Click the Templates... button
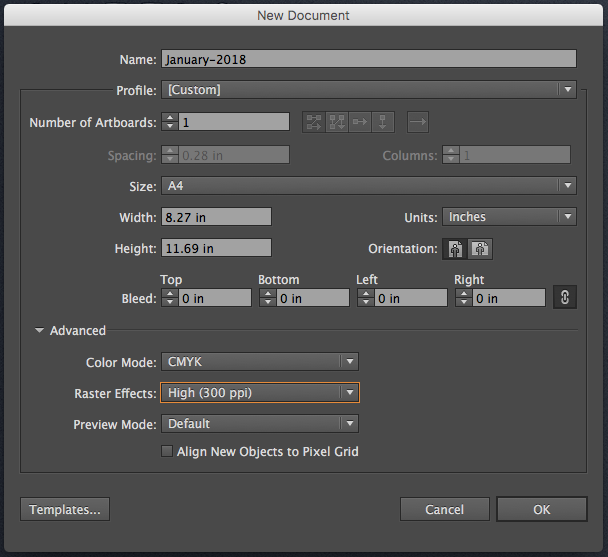608x557 pixels. pyautogui.click(x=65, y=510)
